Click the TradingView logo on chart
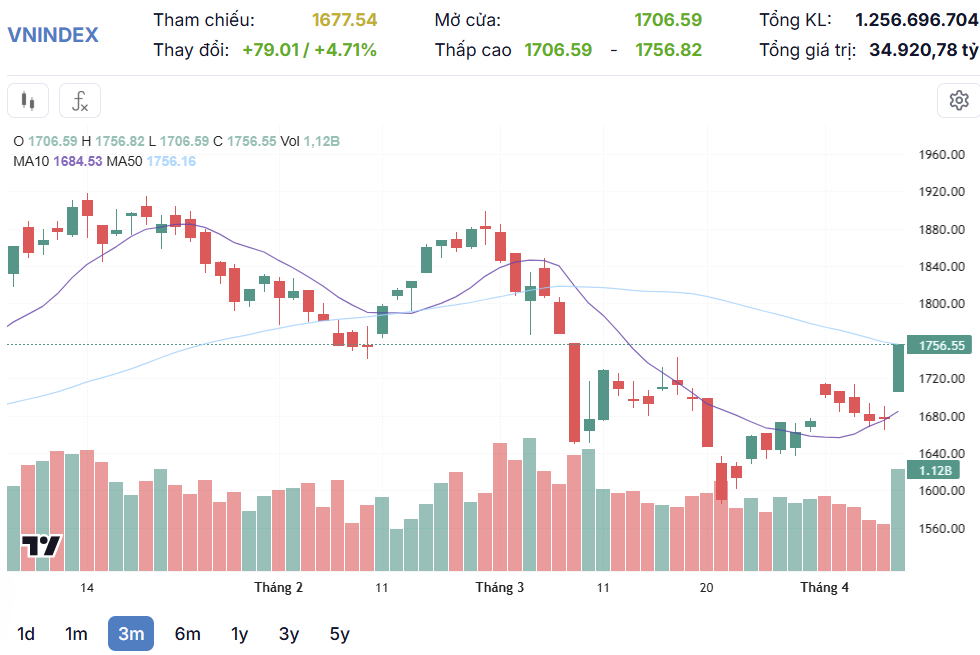Image resolution: width=980 pixels, height=655 pixels. [x=42, y=546]
